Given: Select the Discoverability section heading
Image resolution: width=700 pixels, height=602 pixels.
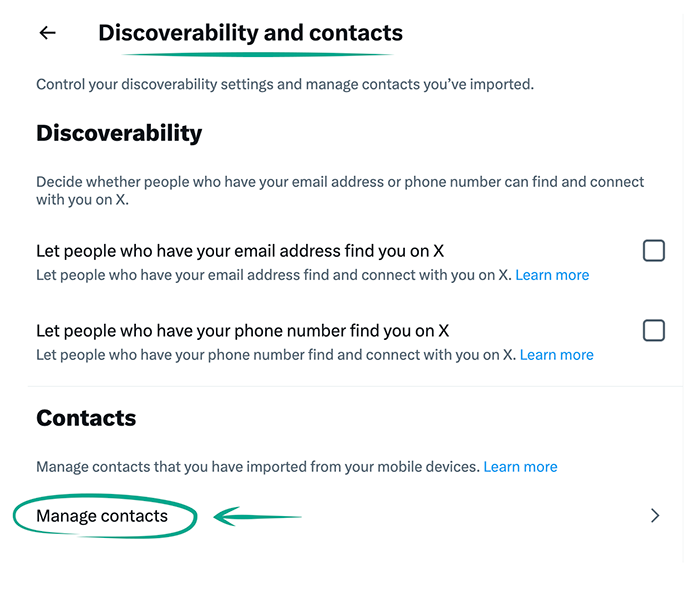Looking at the screenshot, I should click(119, 133).
